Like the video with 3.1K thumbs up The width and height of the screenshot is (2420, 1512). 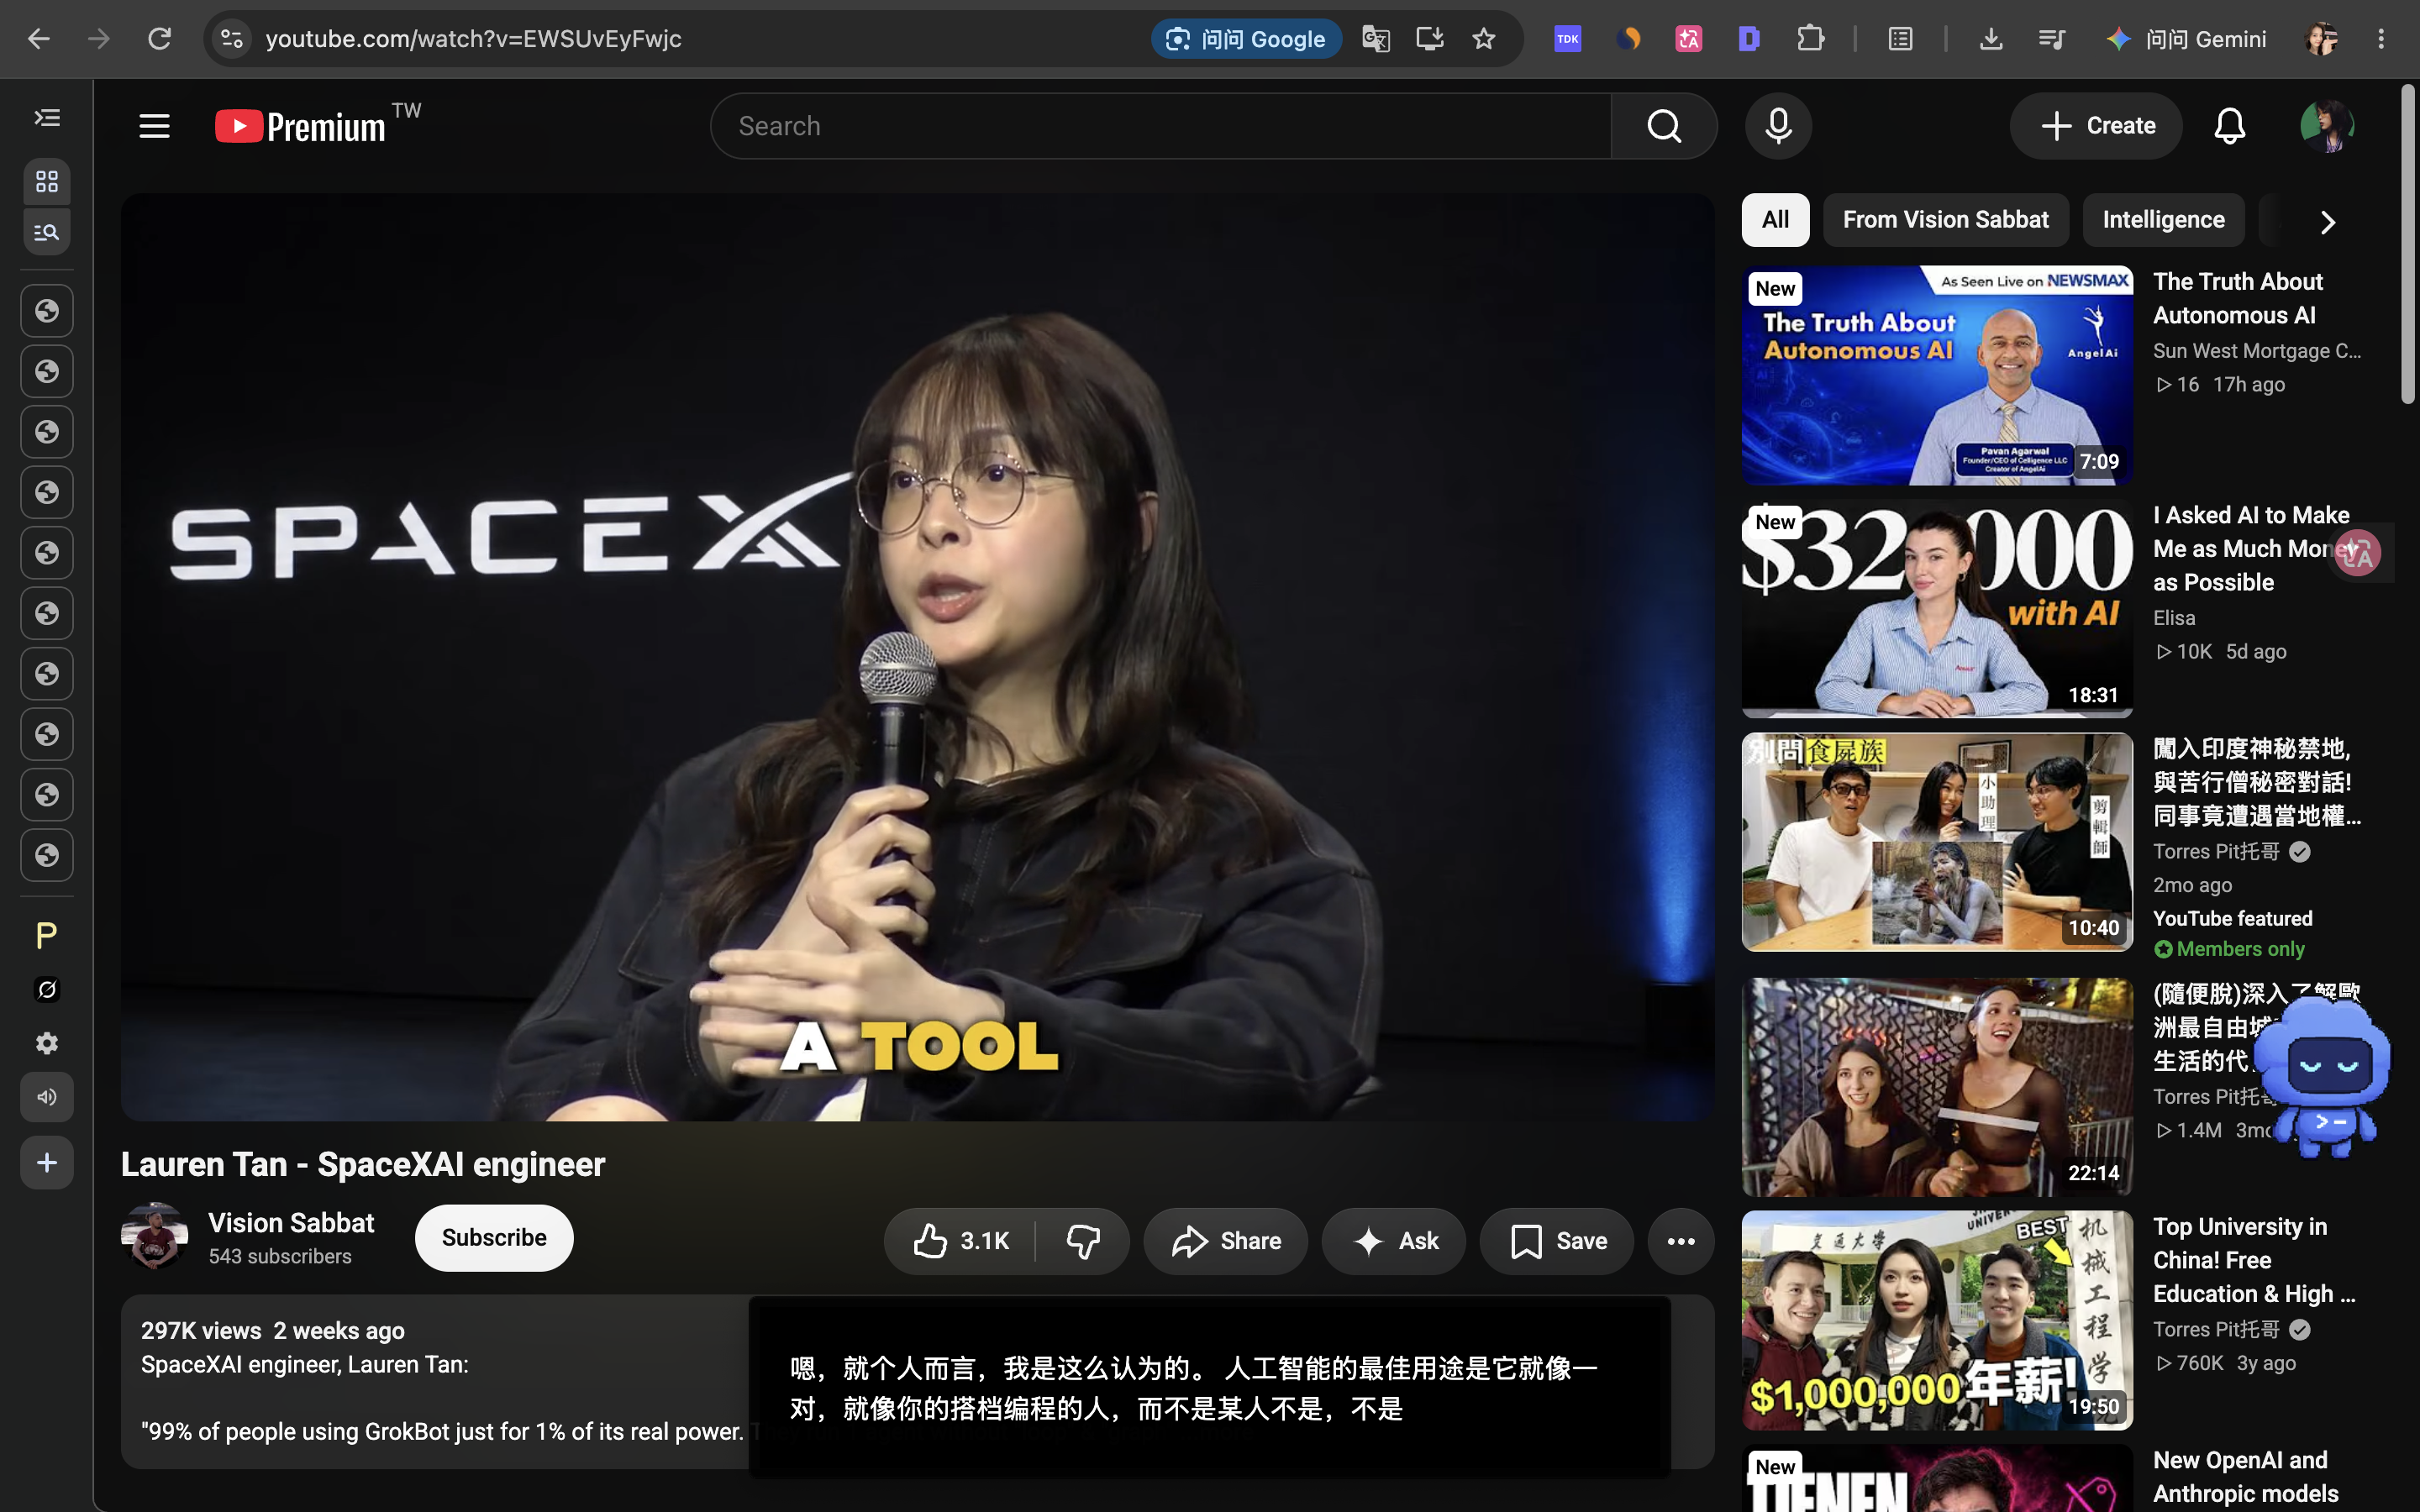click(960, 1241)
